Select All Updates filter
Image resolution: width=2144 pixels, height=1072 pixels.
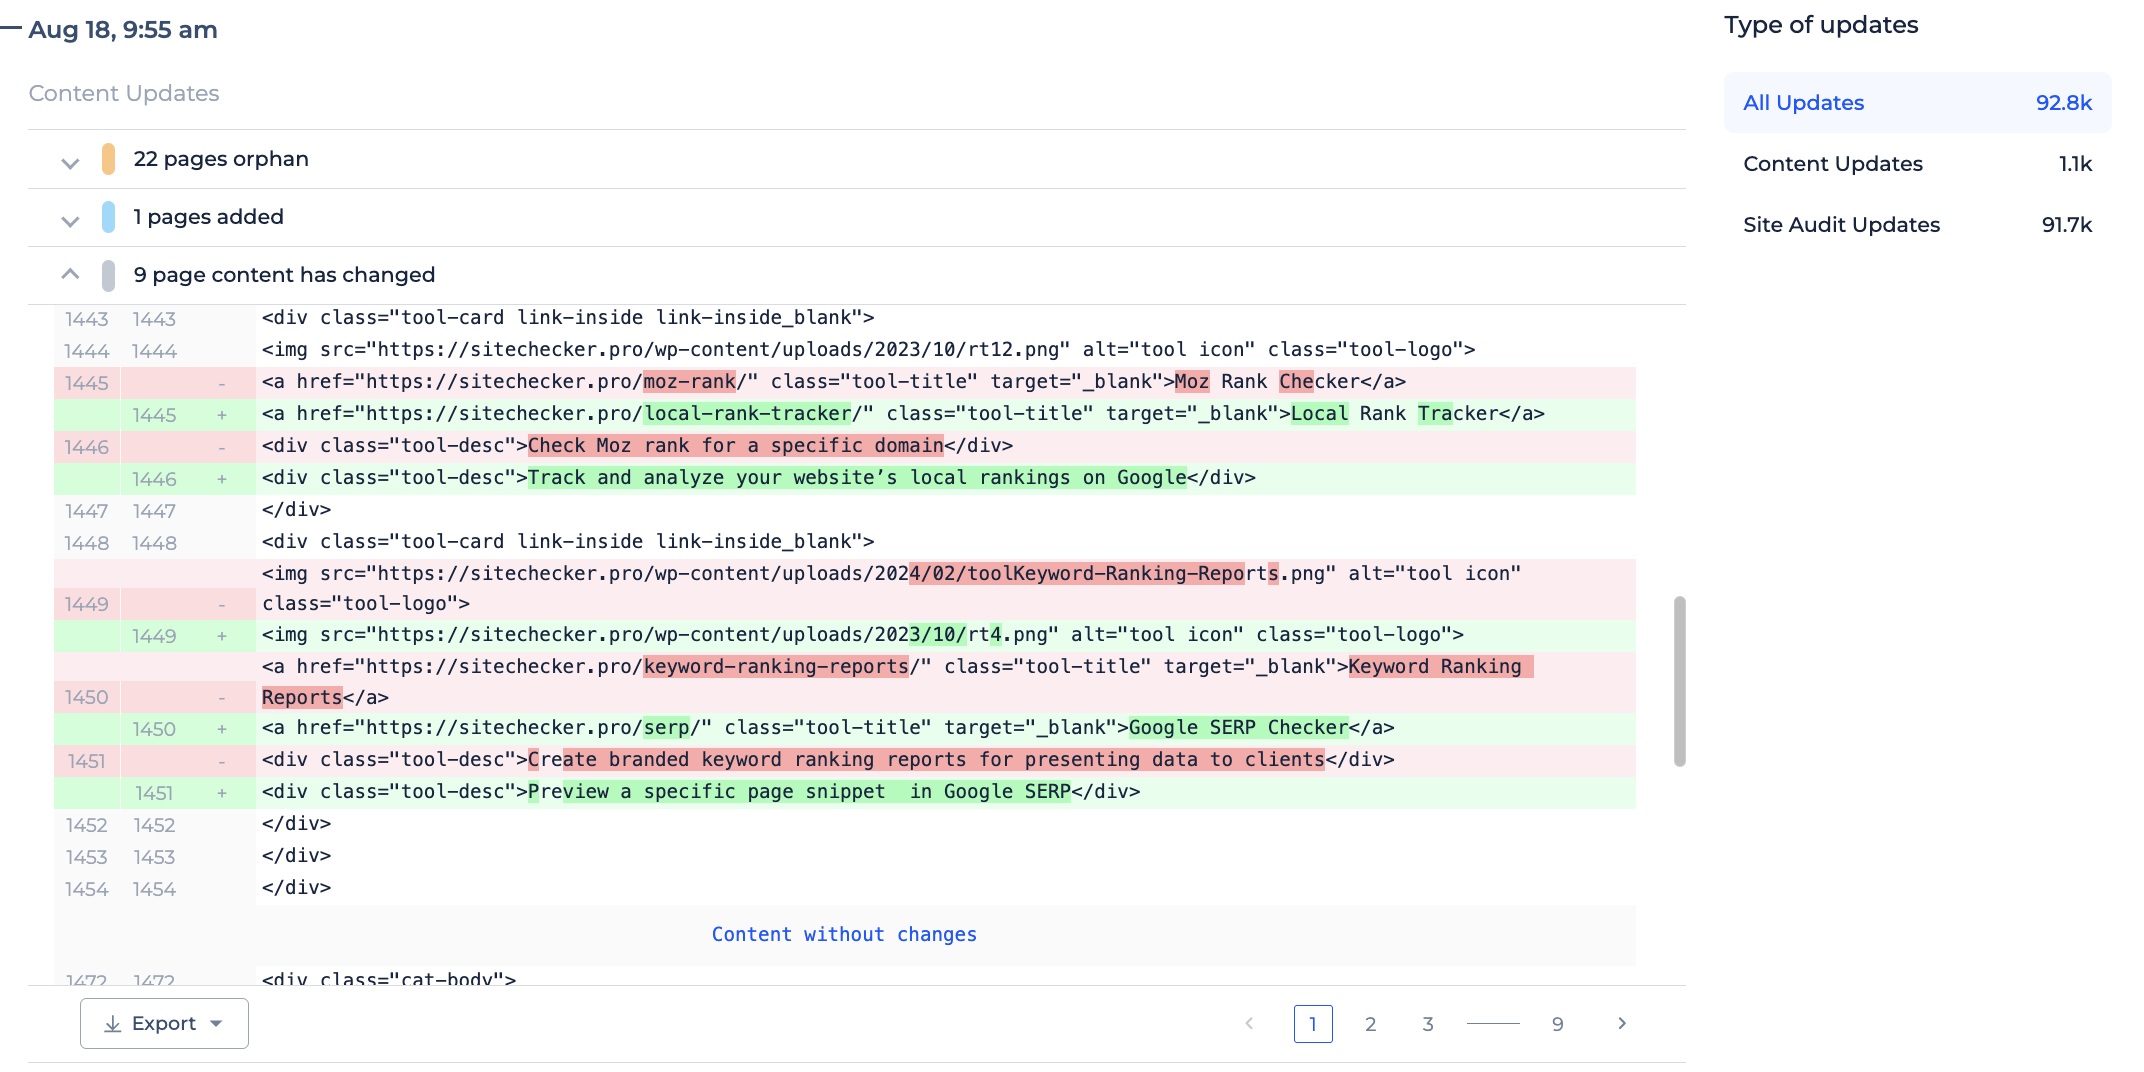pos(1917,103)
